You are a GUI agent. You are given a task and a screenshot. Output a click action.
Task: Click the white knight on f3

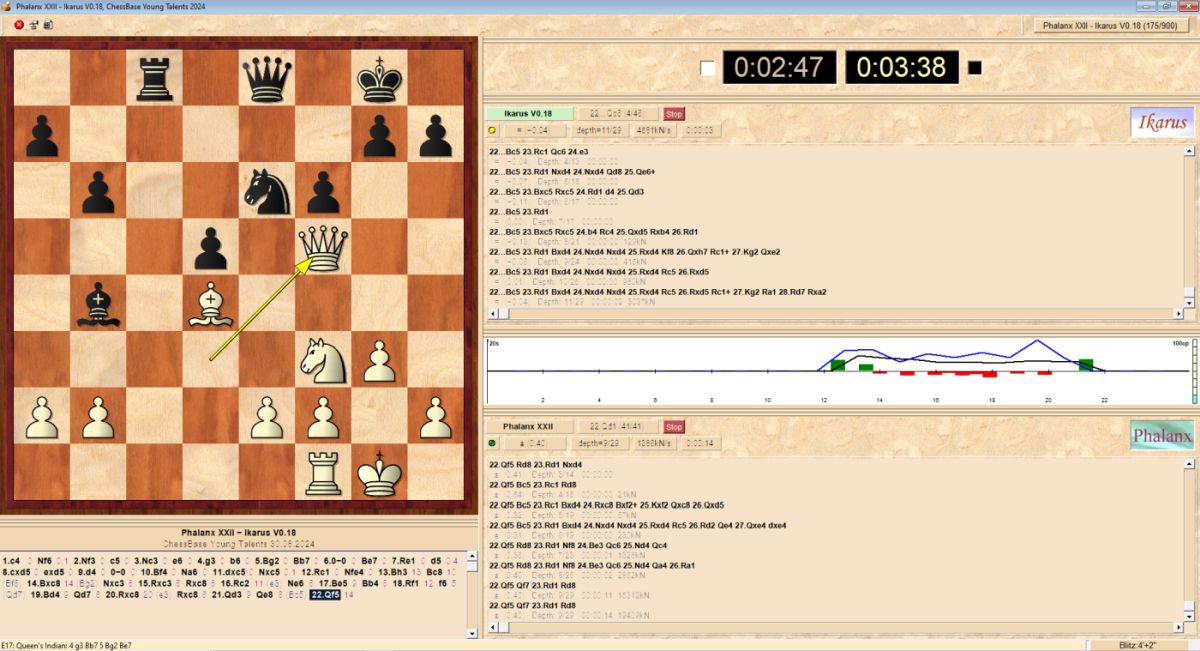(x=324, y=360)
